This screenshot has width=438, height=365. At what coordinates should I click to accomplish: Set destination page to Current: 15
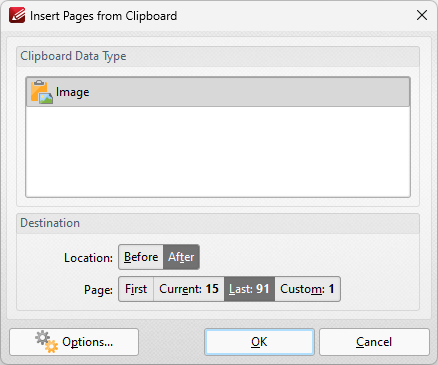pyautogui.click(x=189, y=289)
